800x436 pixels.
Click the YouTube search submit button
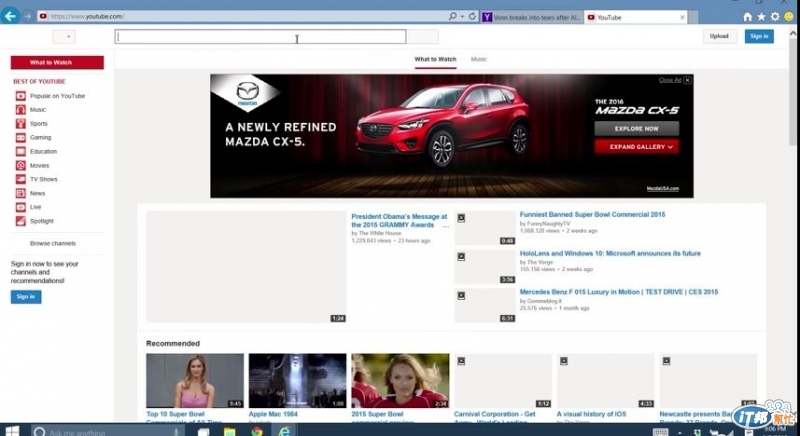click(422, 36)
